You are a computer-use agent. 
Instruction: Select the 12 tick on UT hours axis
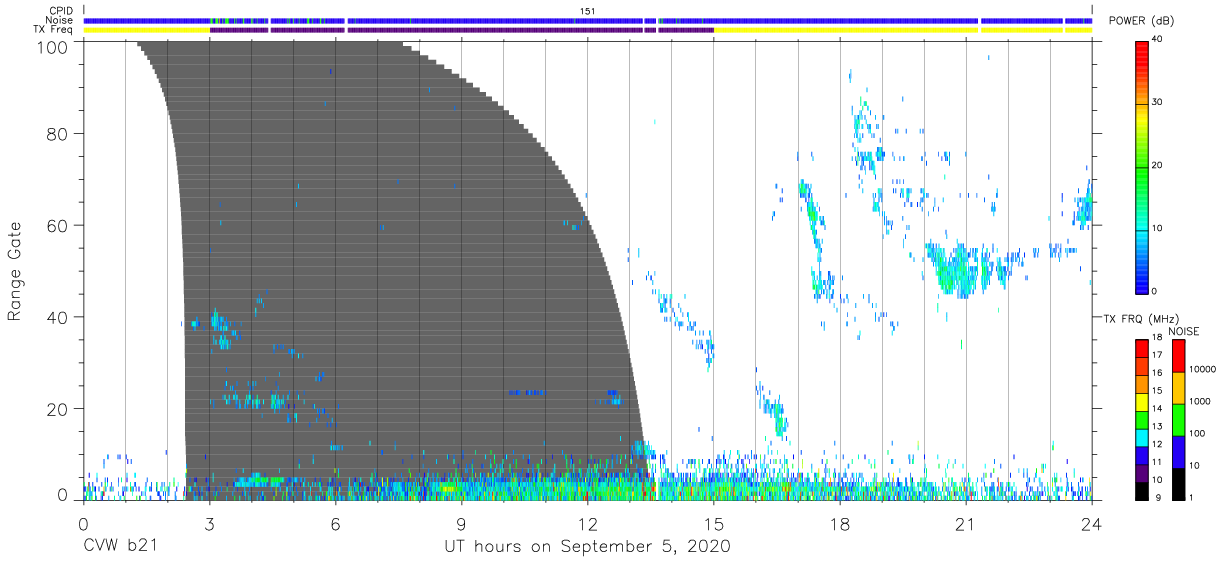[587, 522]
